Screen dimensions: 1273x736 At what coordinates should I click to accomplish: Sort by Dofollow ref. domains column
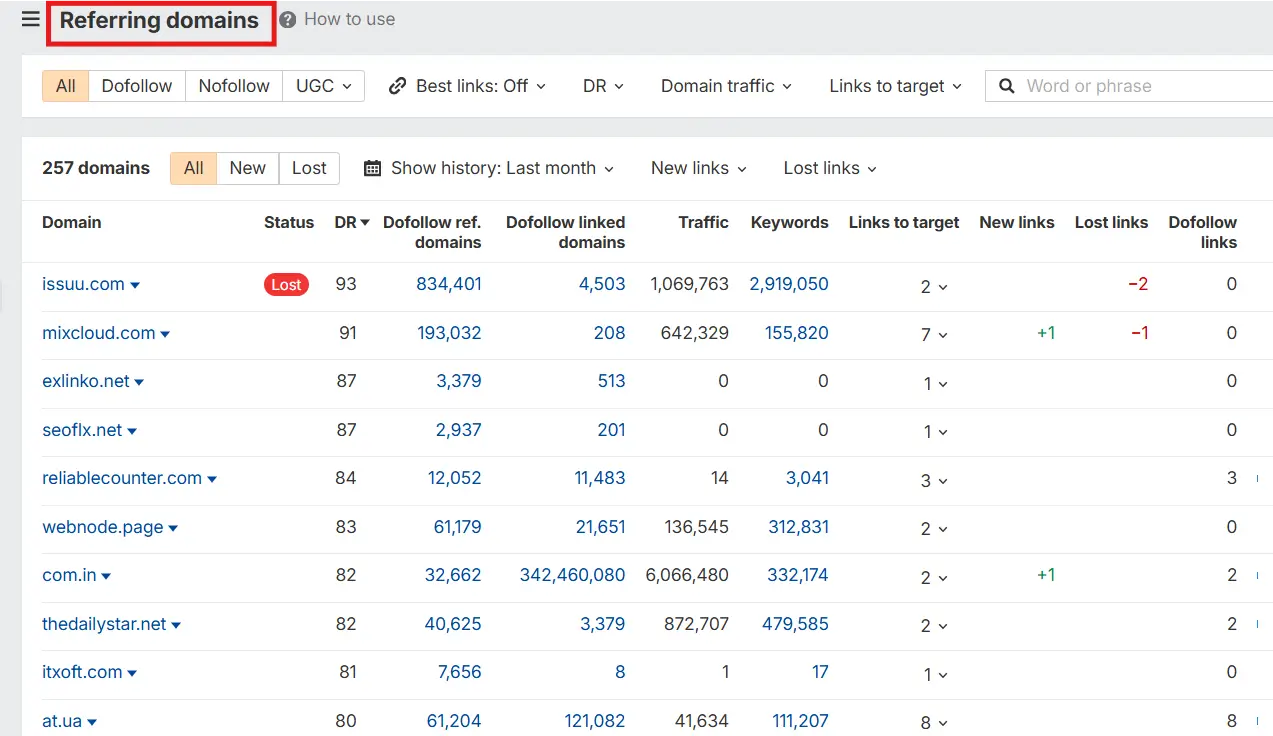(x=432, y=232)
